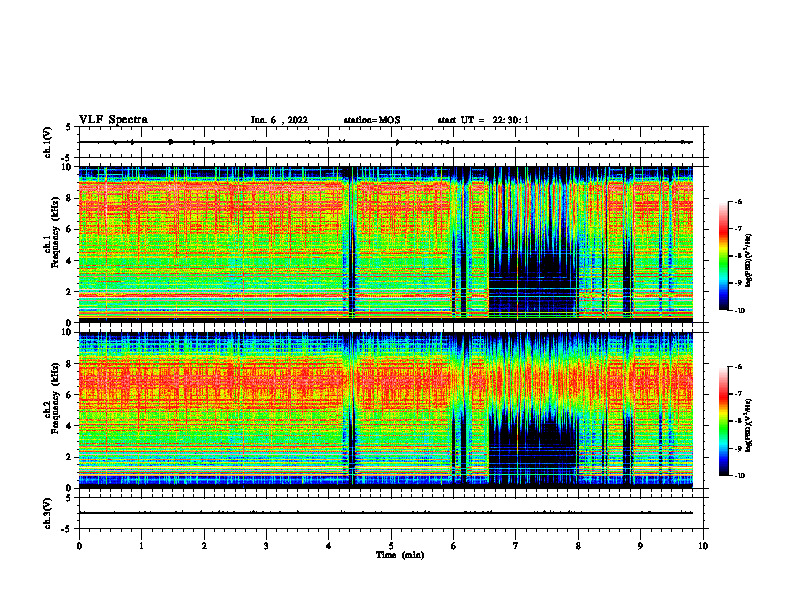Click the "6" kHz tick on ch.2 frequency axis
This screenshot has width=792, height=612.
[x=69, y=395]
